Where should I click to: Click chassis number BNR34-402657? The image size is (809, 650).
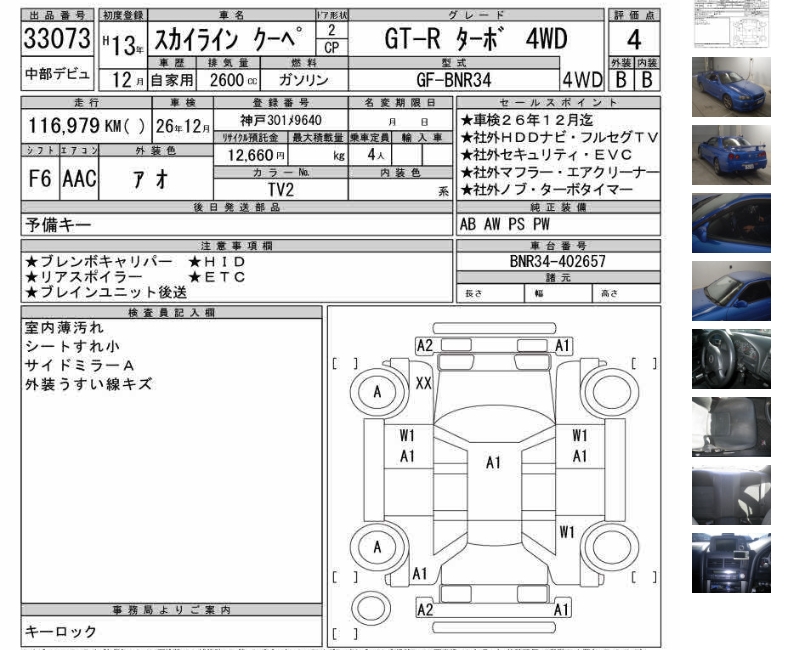[x=558, y=261]
